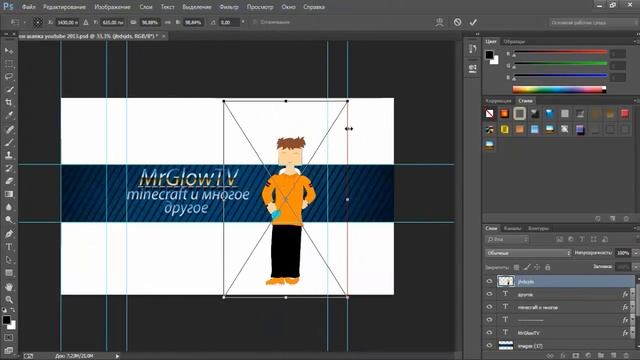Toggle link between width and height percentages
Screen dimensions: 640x360
[x=168, y=22]
